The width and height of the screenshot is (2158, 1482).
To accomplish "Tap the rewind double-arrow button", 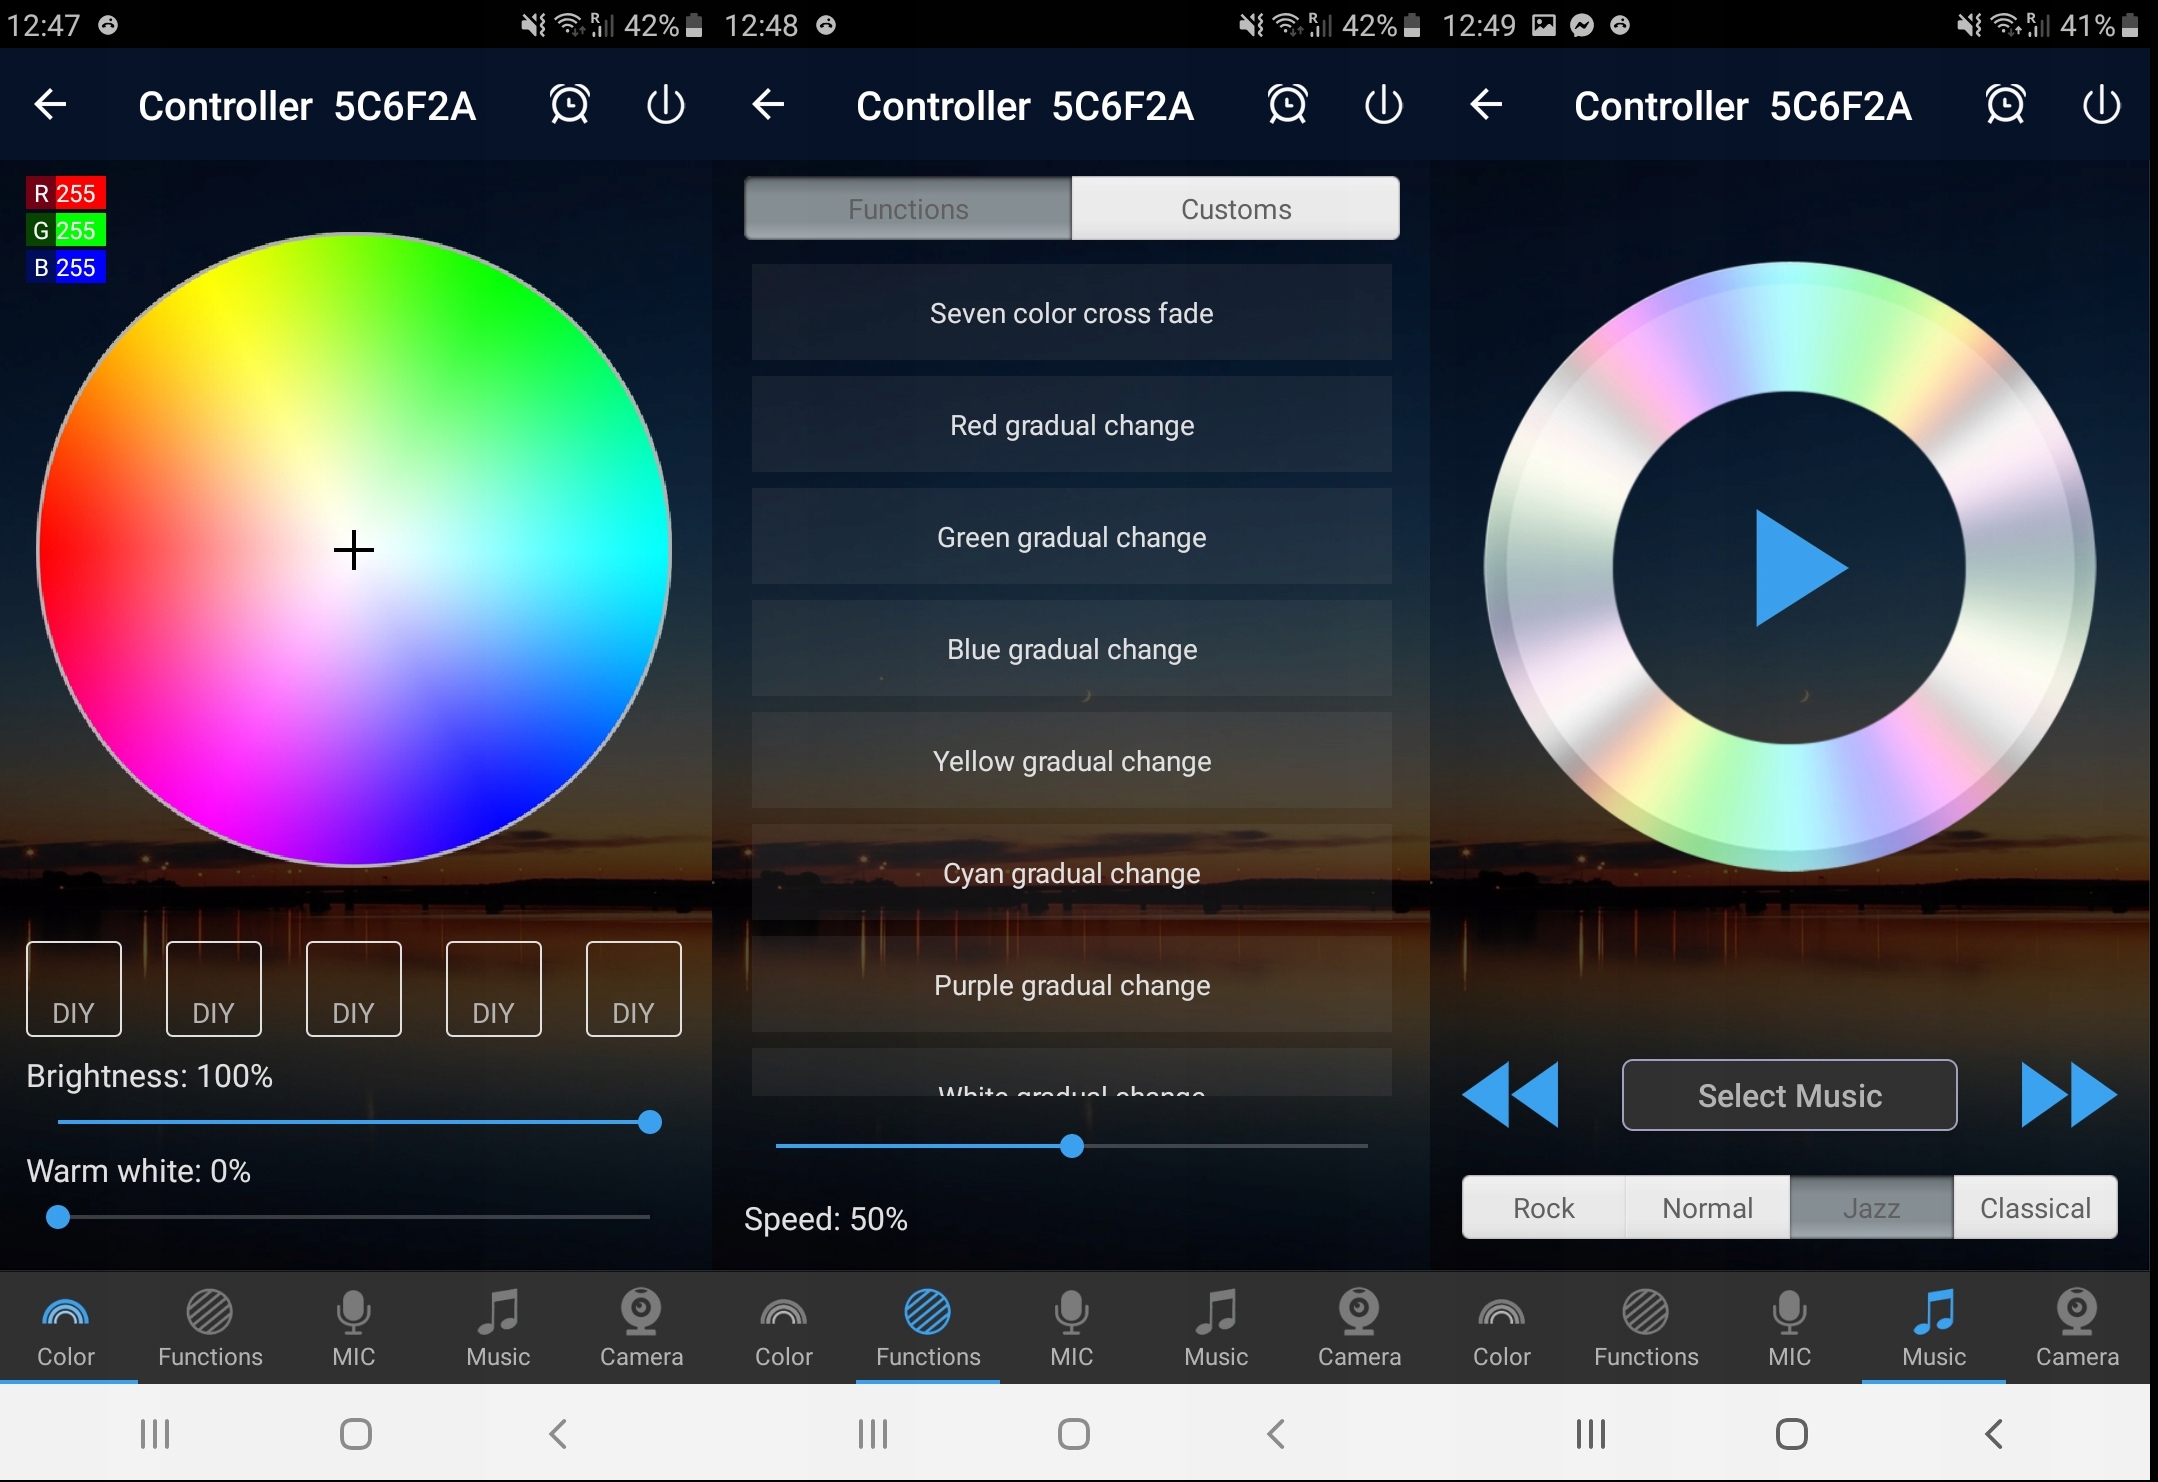I will [1510, 1095].
